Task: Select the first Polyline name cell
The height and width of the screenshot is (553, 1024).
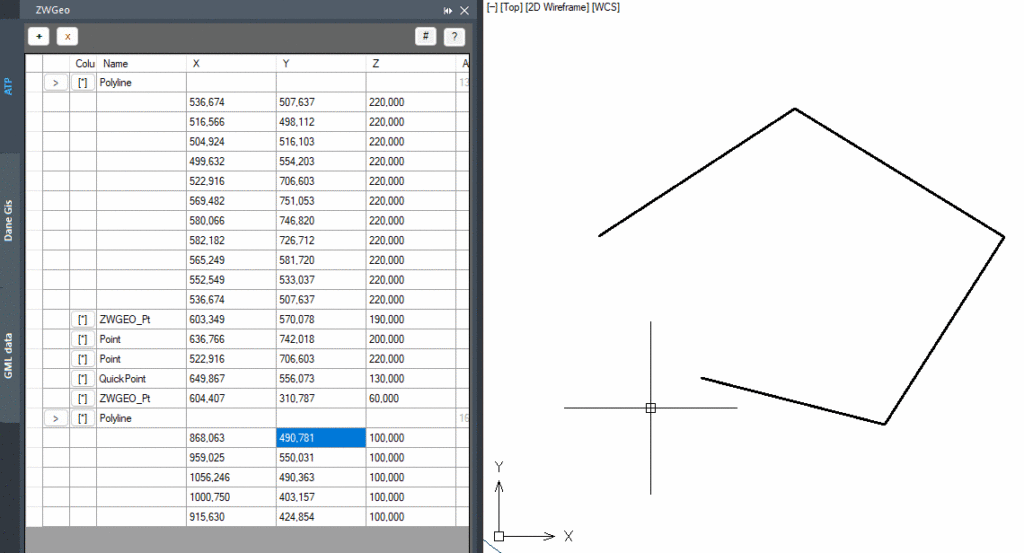Action: click(141, 83)
